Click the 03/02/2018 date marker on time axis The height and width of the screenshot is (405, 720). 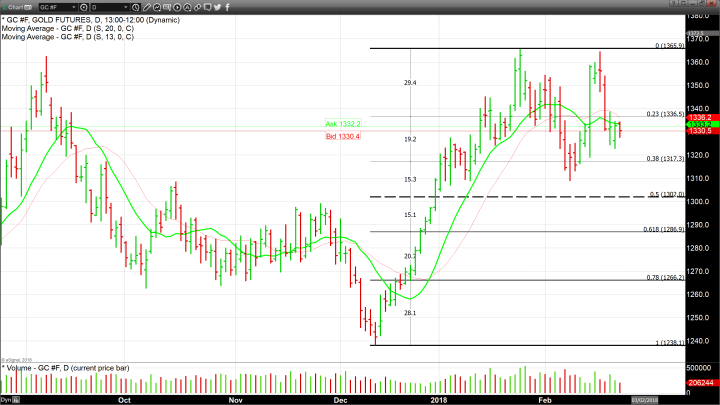point(643,400)
